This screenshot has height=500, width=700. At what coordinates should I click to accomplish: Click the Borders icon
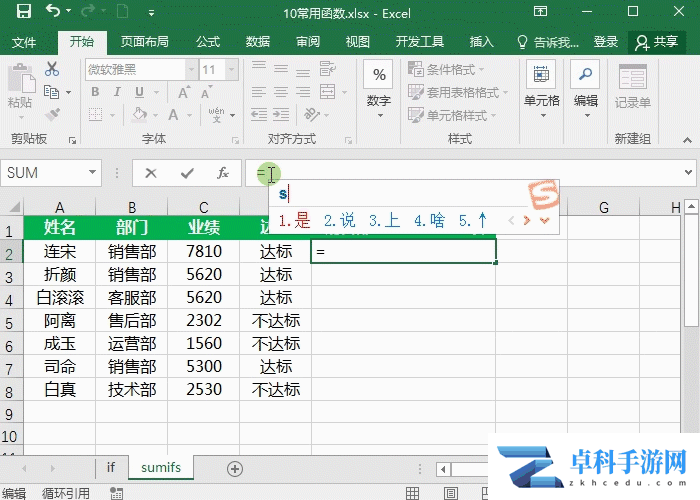[96, 115]
